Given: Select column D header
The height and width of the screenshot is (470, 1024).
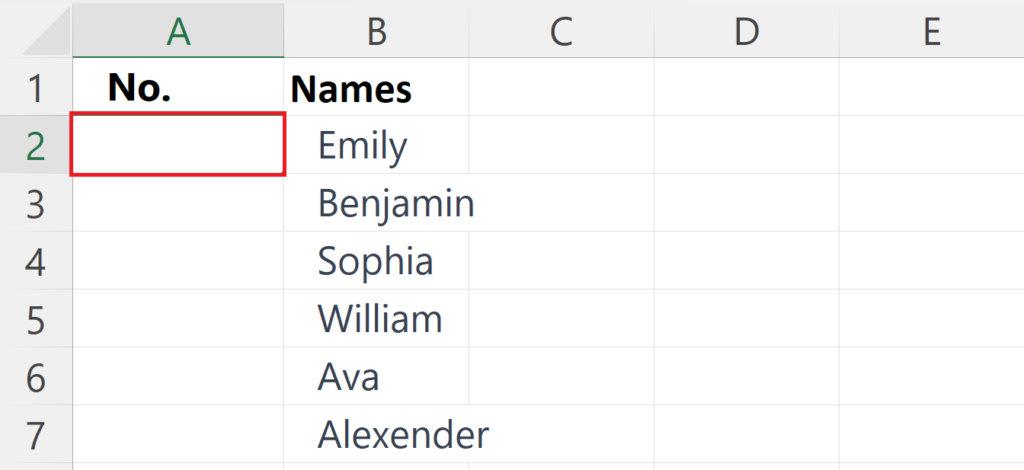Looking at the screenshot, I should click(746, 30).
